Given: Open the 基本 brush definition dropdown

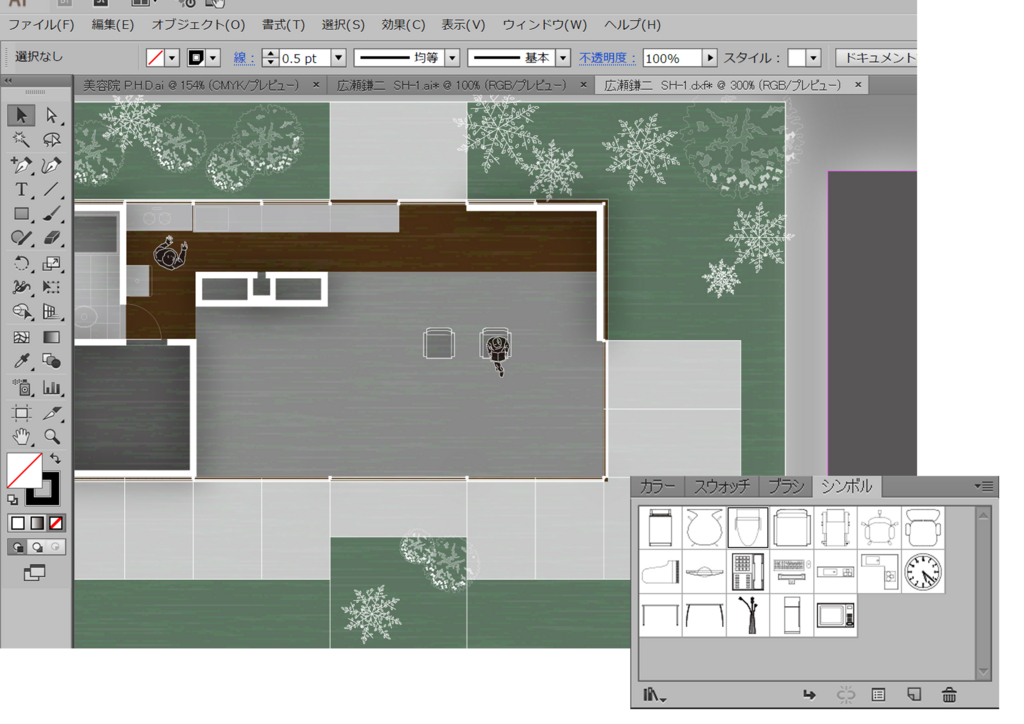Looking at the screenshot, I should tap(563, 58).
